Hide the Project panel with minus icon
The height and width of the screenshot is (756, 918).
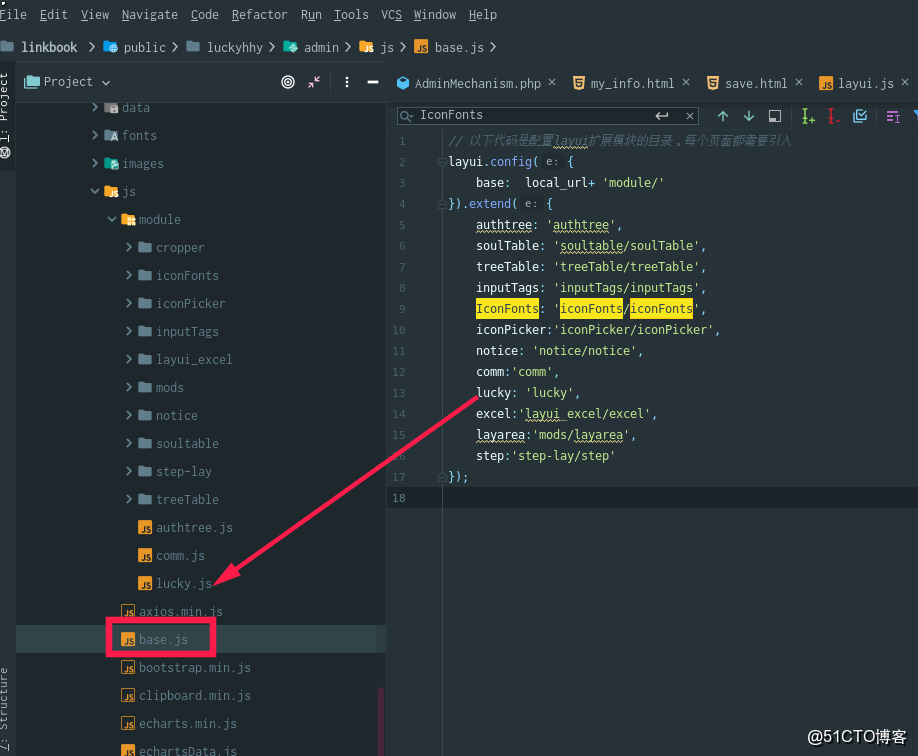[372, 82]
